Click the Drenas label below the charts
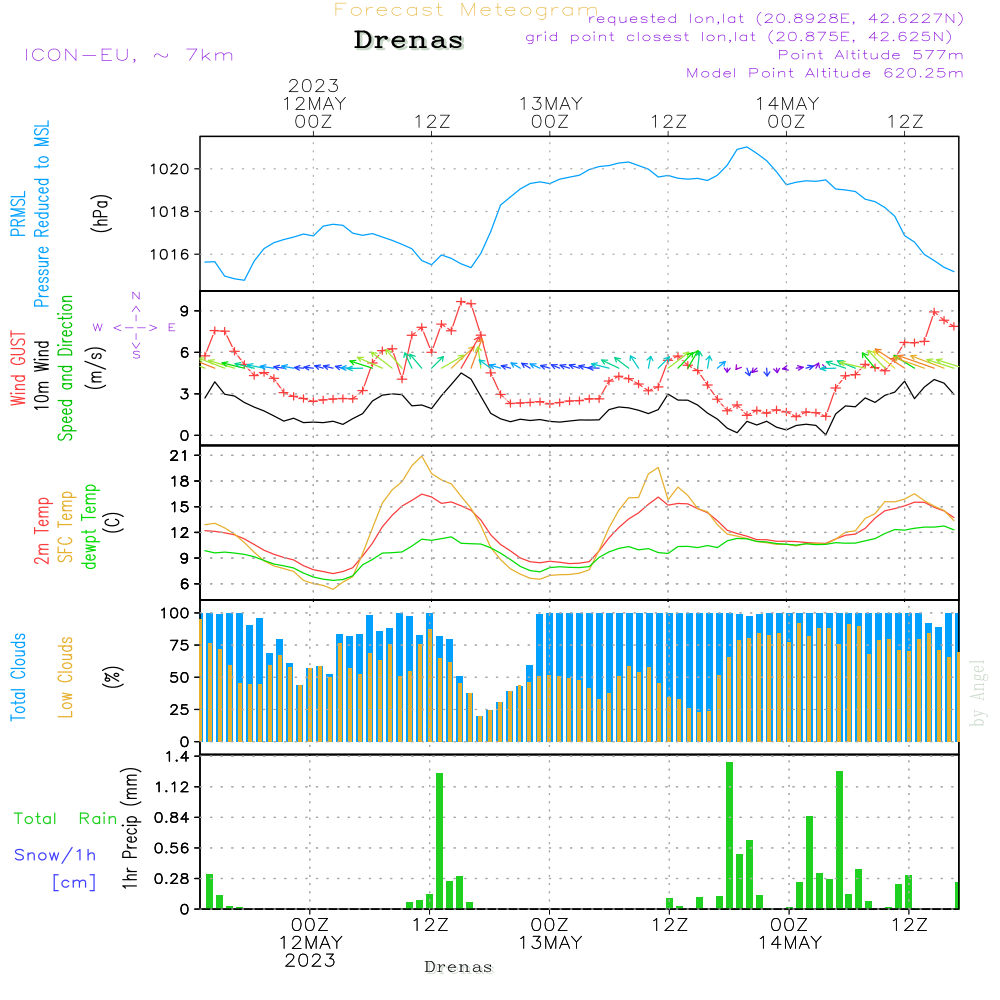 (x=458, y=967)
